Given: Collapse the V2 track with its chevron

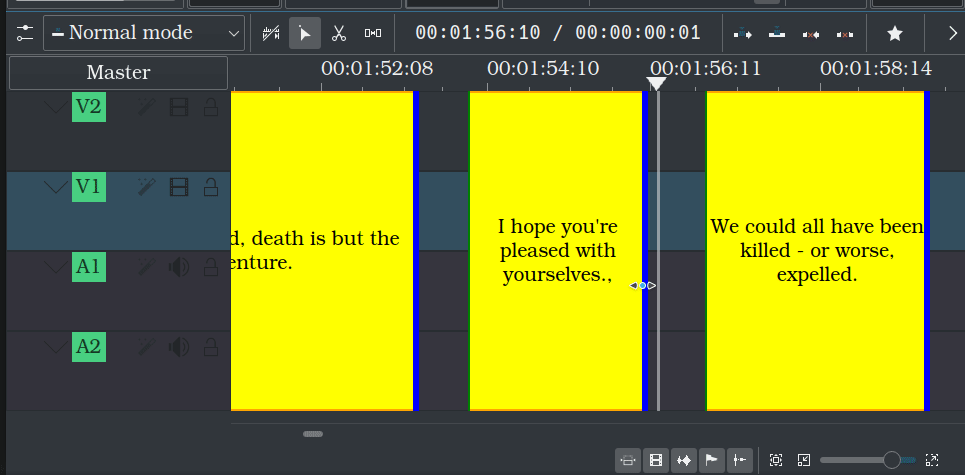Looking at the screenshot, I should coord(56,107).
